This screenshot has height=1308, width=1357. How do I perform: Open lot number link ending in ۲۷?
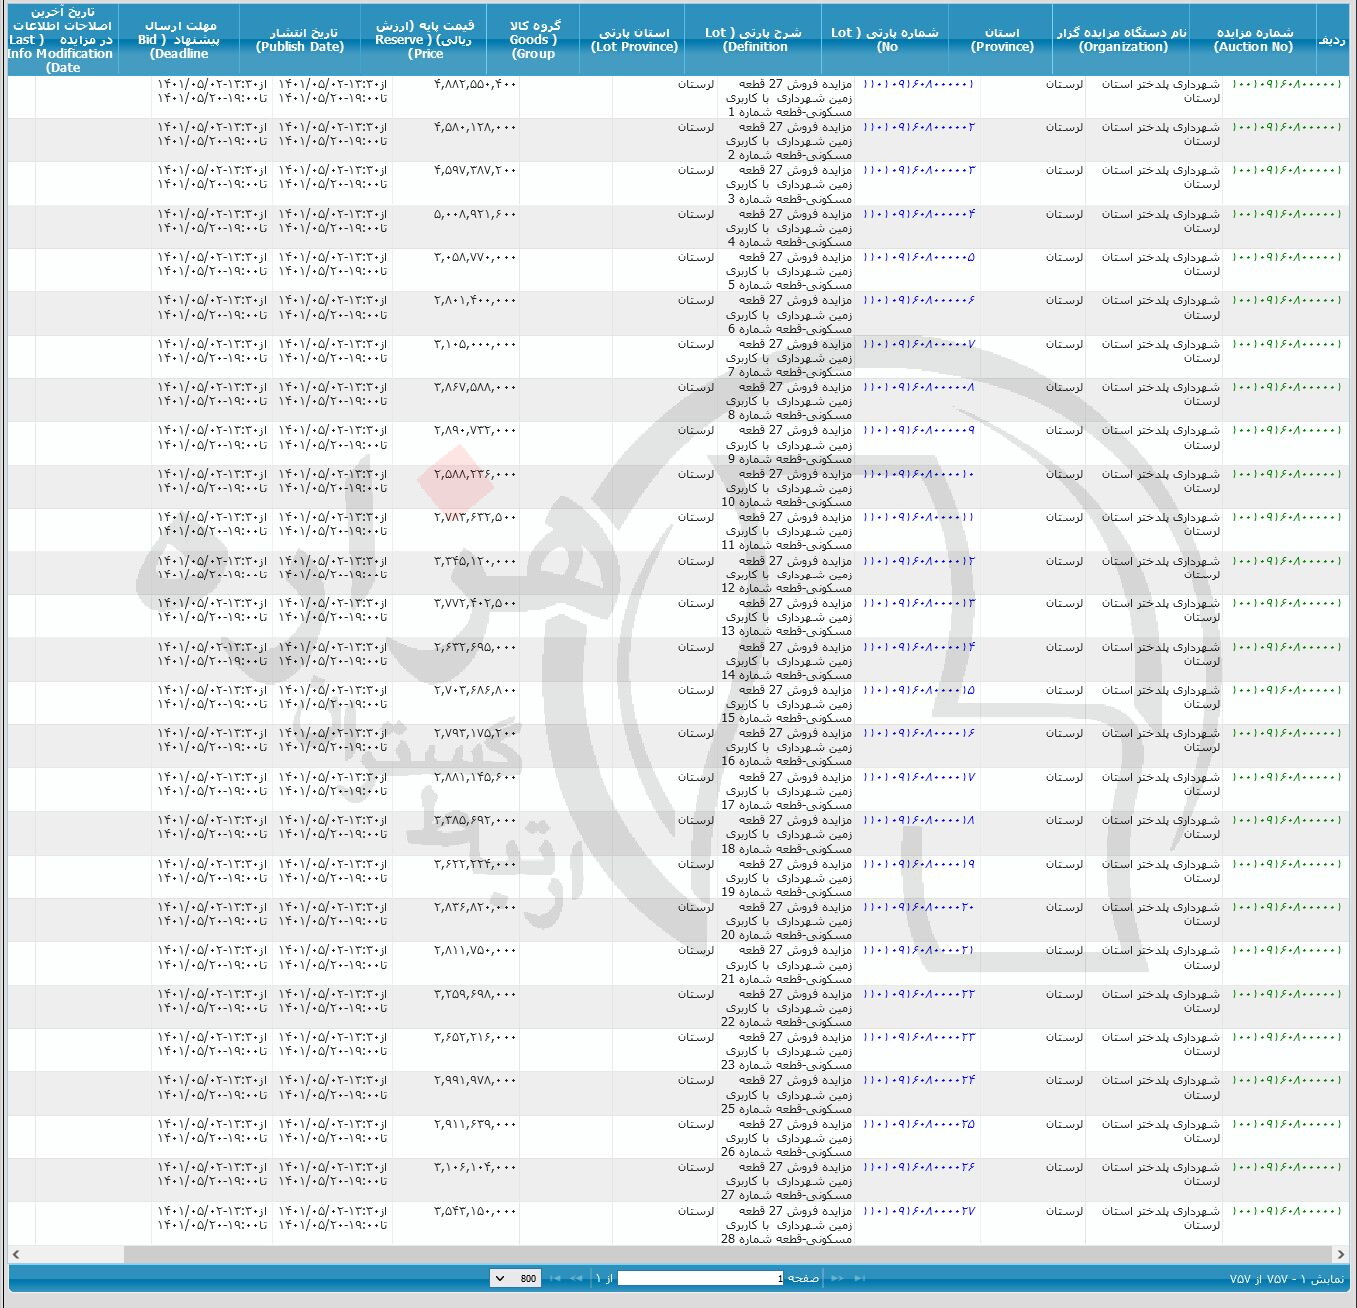coord(918,1211)
